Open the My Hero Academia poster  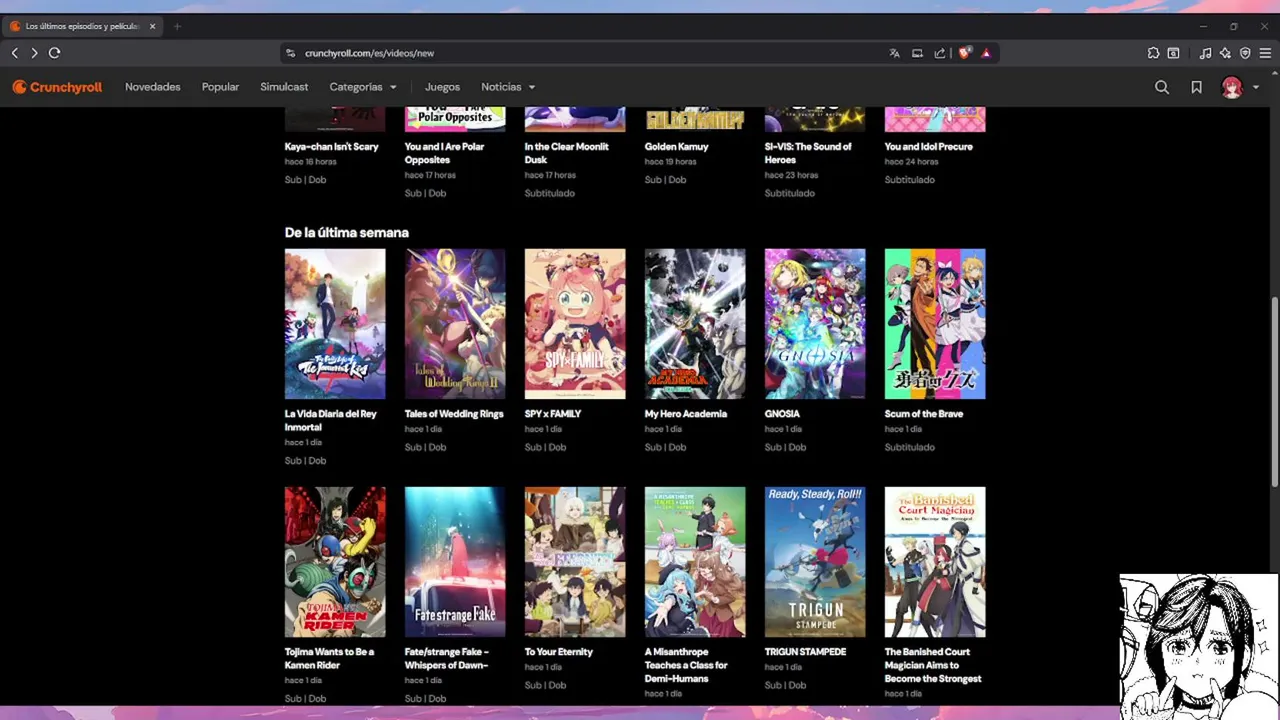tap(695, 324)
